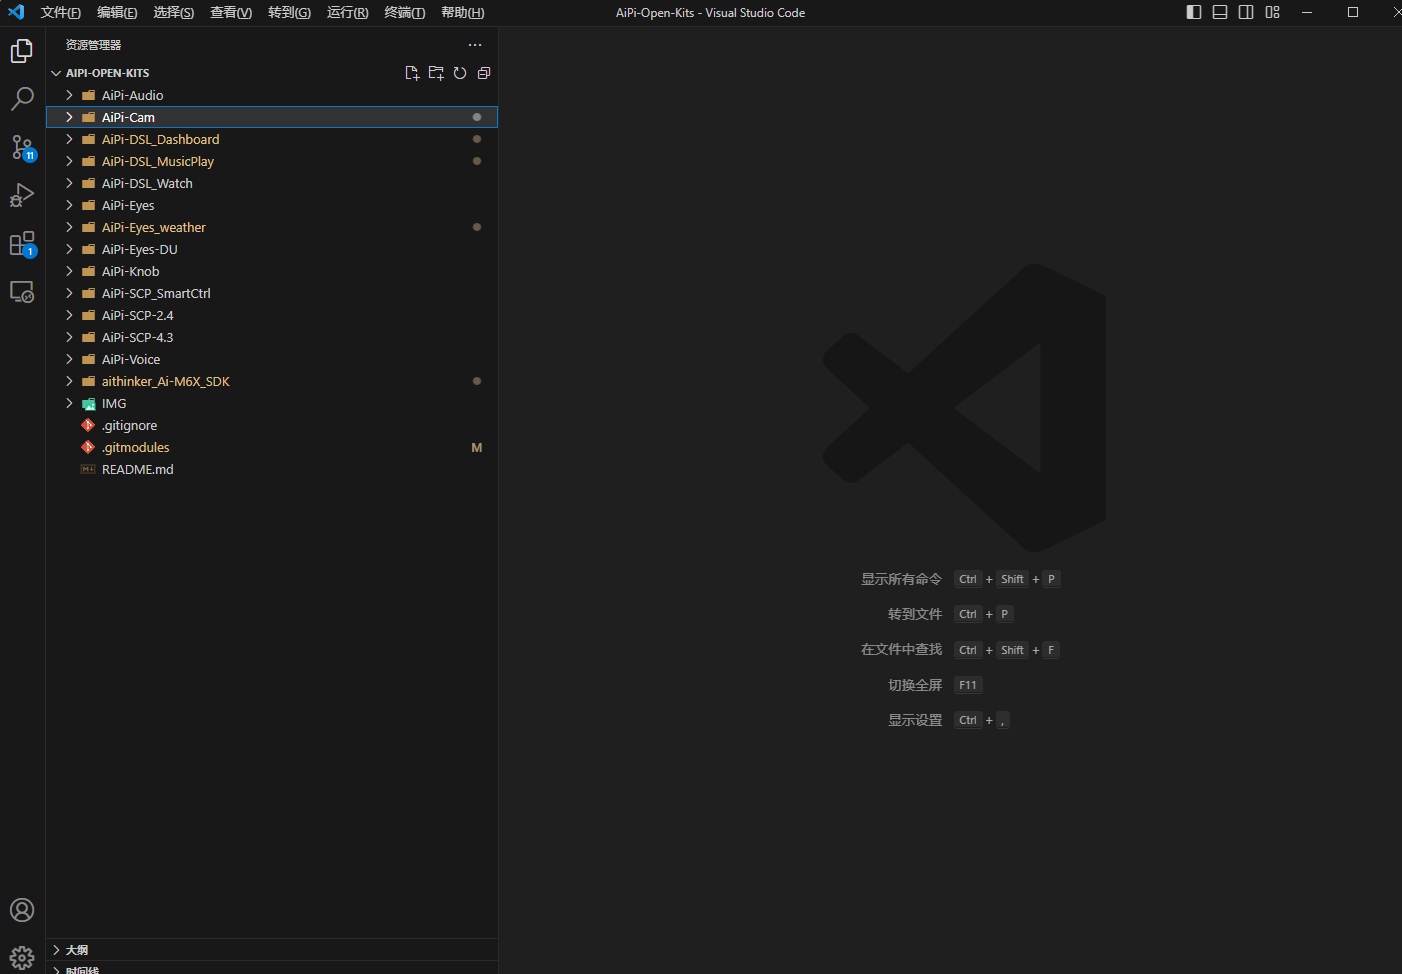
Task: Open the 终端(T) menu
Action: point(404,13)
